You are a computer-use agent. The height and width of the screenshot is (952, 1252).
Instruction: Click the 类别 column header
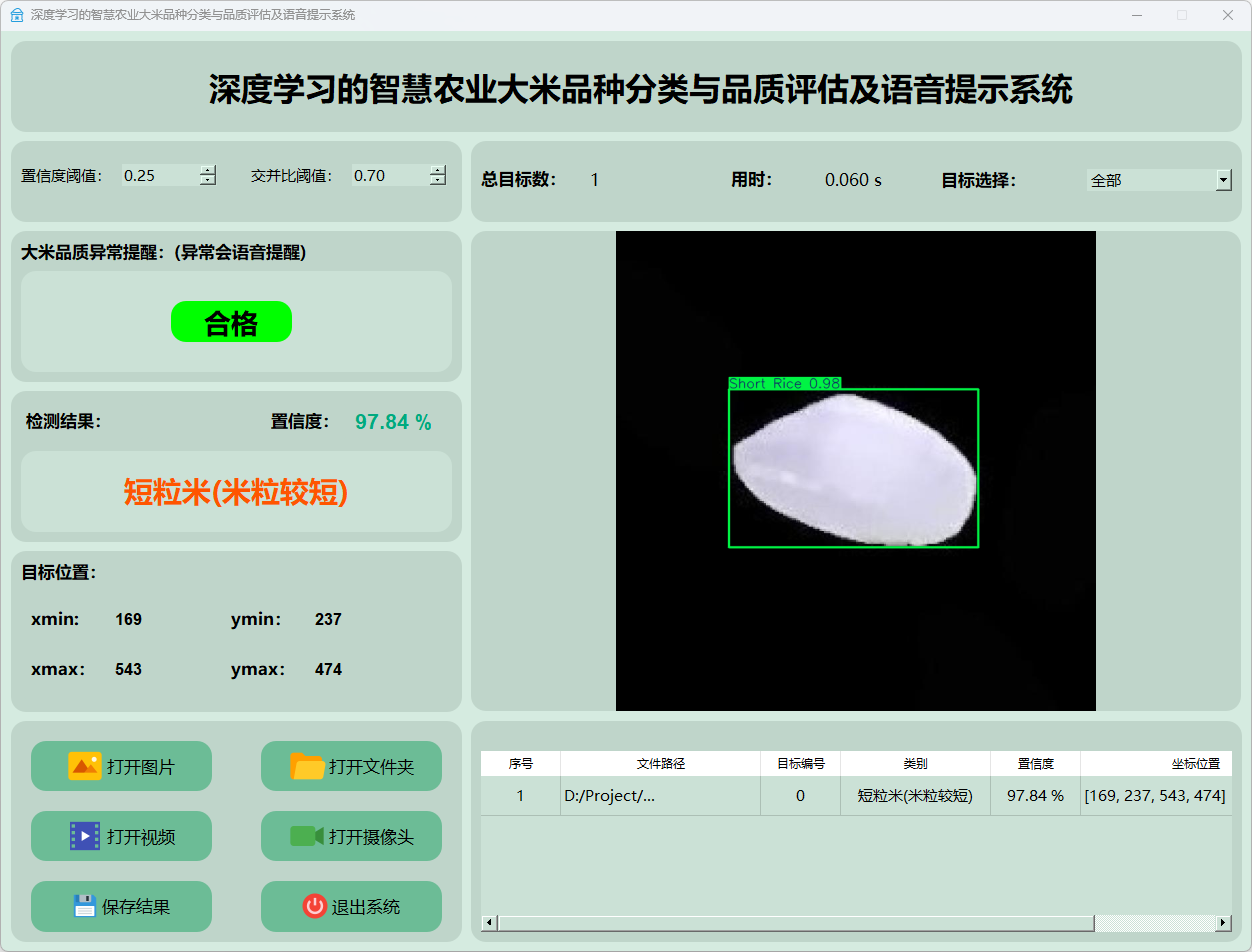(x=915, y=763)
